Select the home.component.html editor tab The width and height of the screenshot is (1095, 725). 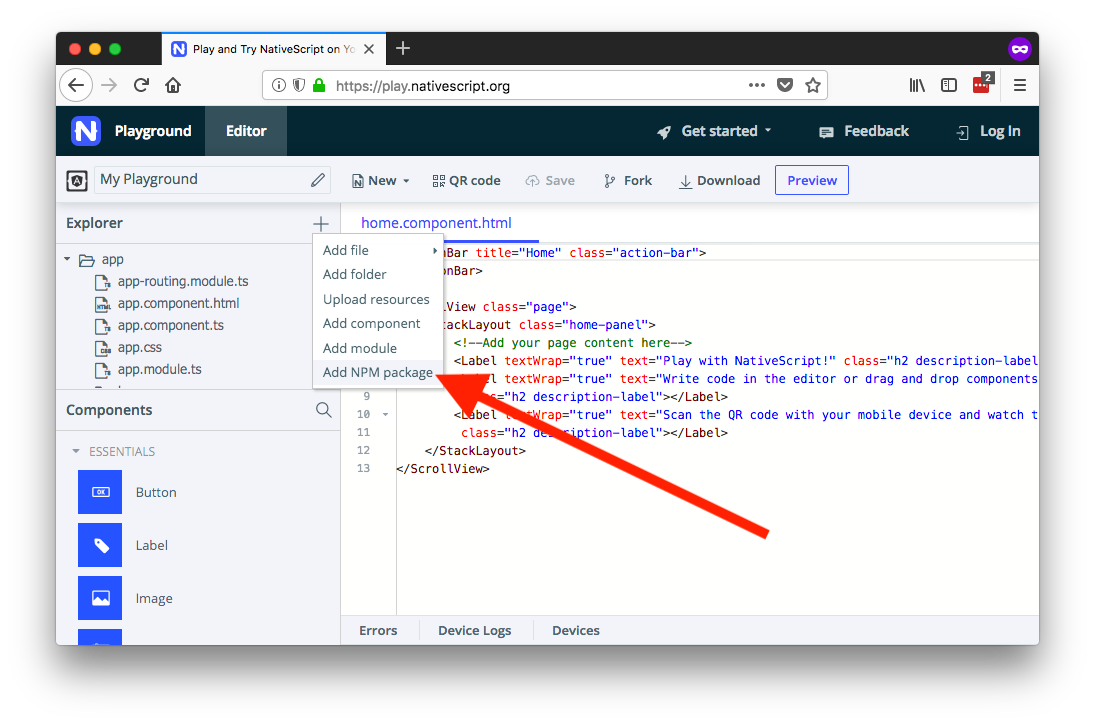pyautogui.click(x=436, y=223)
